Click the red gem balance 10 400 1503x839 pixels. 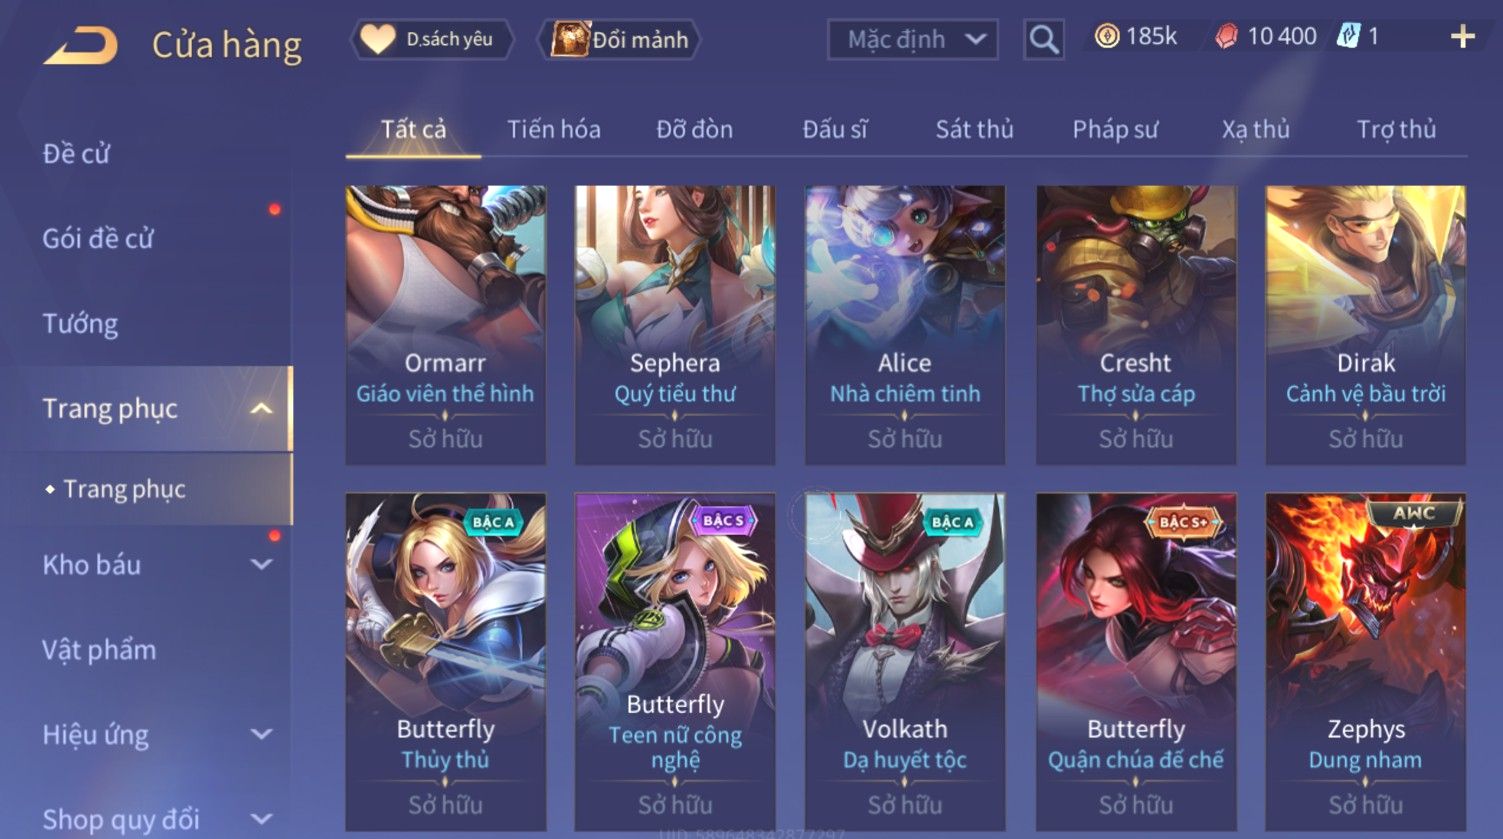[x=1267, y=37]
